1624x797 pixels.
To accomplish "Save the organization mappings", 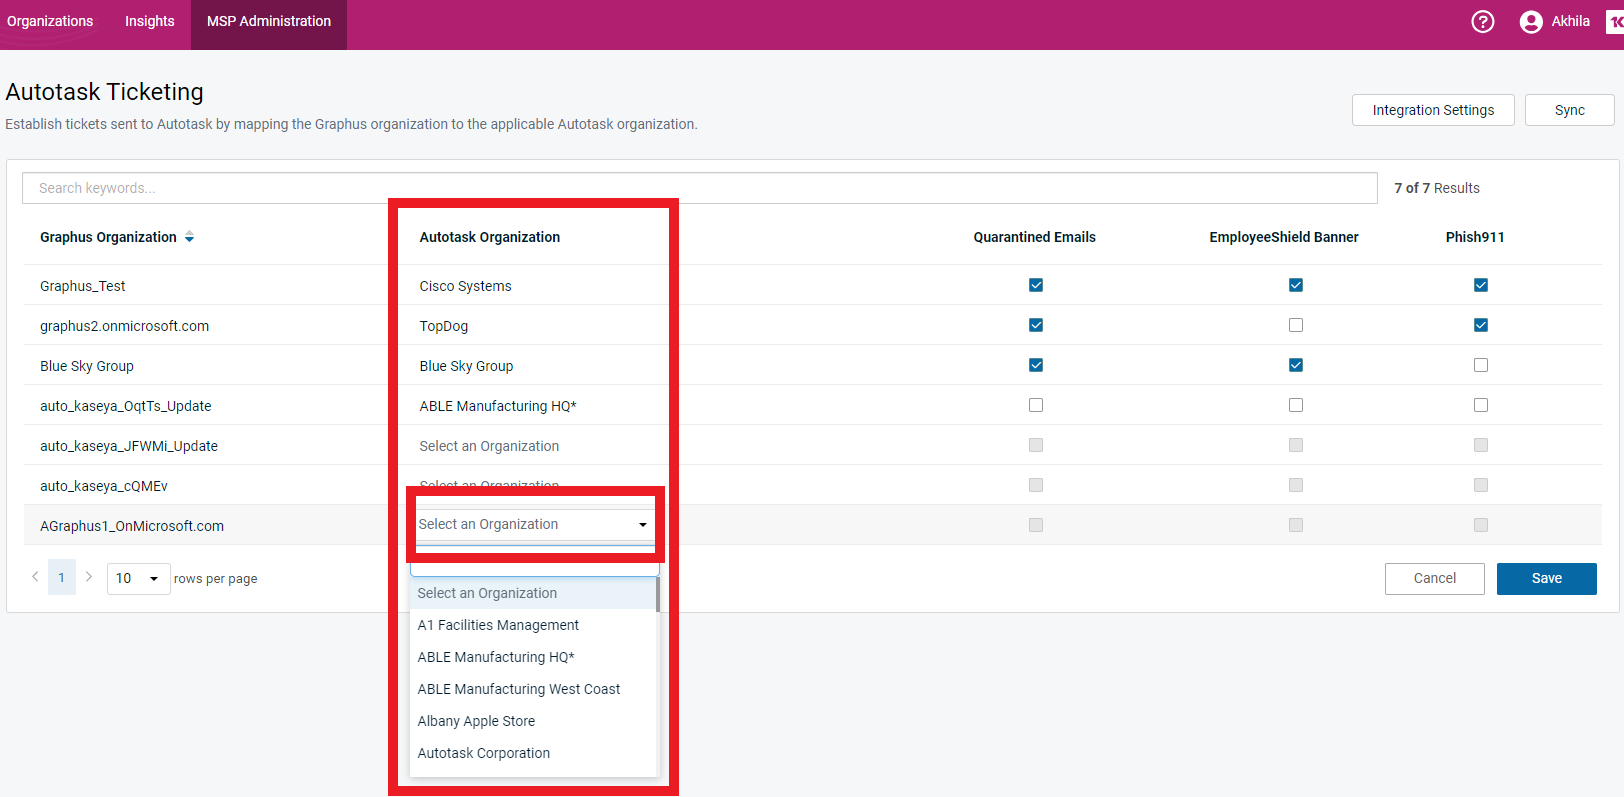I will 1547,579.
